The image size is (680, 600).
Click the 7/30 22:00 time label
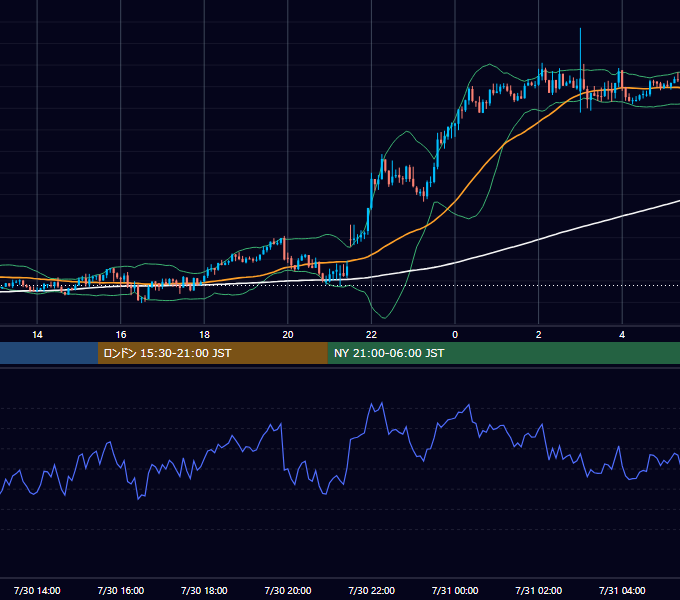(371, 590)
